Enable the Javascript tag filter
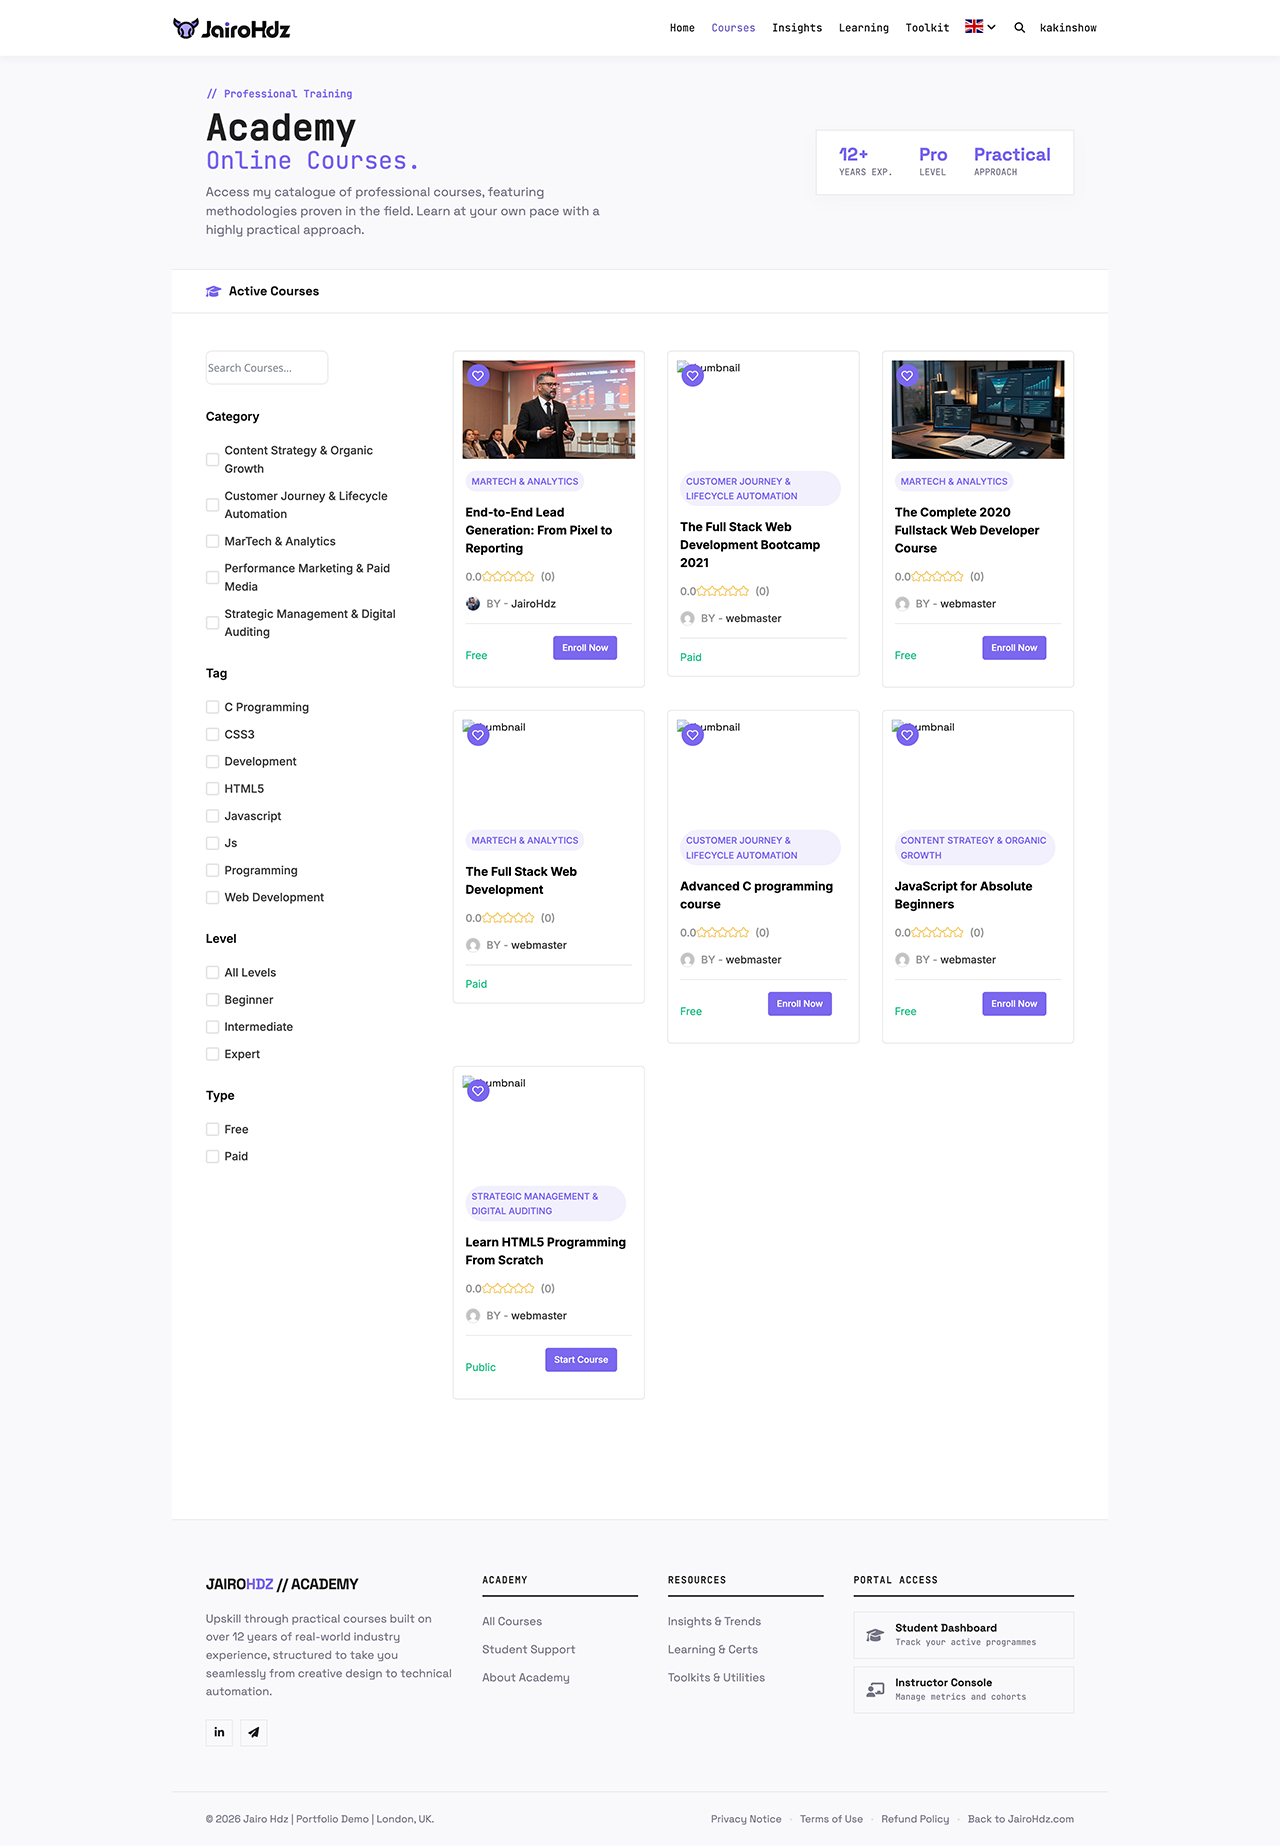1280x1846 pixels. (212, 816)
